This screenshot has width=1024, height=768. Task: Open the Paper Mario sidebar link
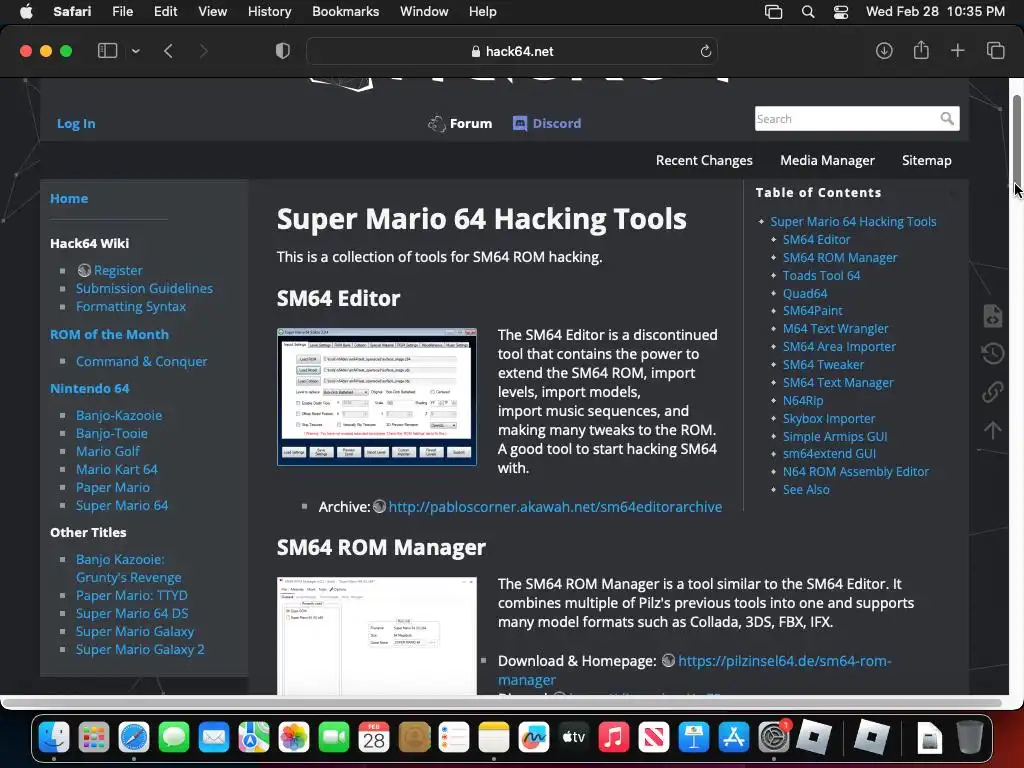click(x=112, y=487)
